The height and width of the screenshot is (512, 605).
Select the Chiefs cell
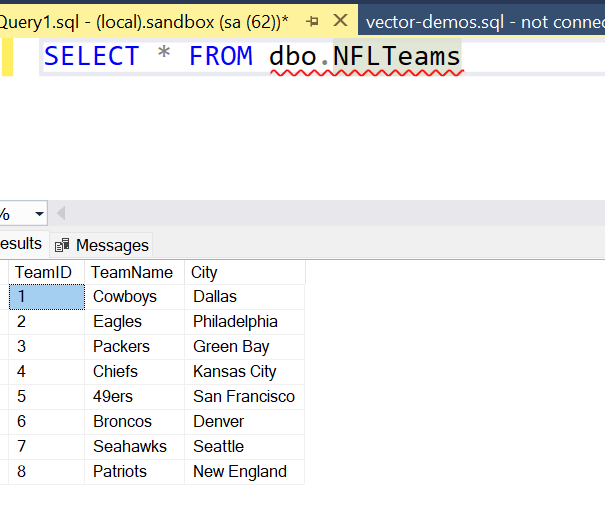(x=135, y=372)
